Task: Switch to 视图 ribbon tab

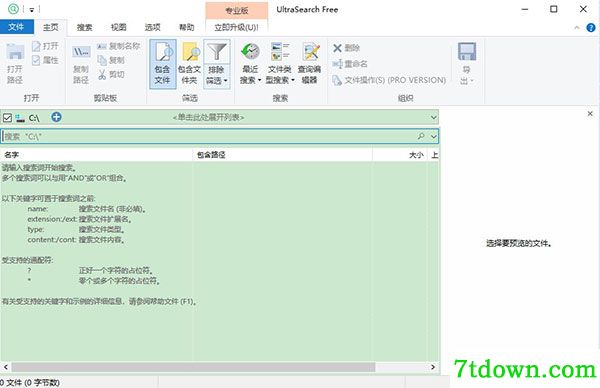Action: [x=119, y=27]
